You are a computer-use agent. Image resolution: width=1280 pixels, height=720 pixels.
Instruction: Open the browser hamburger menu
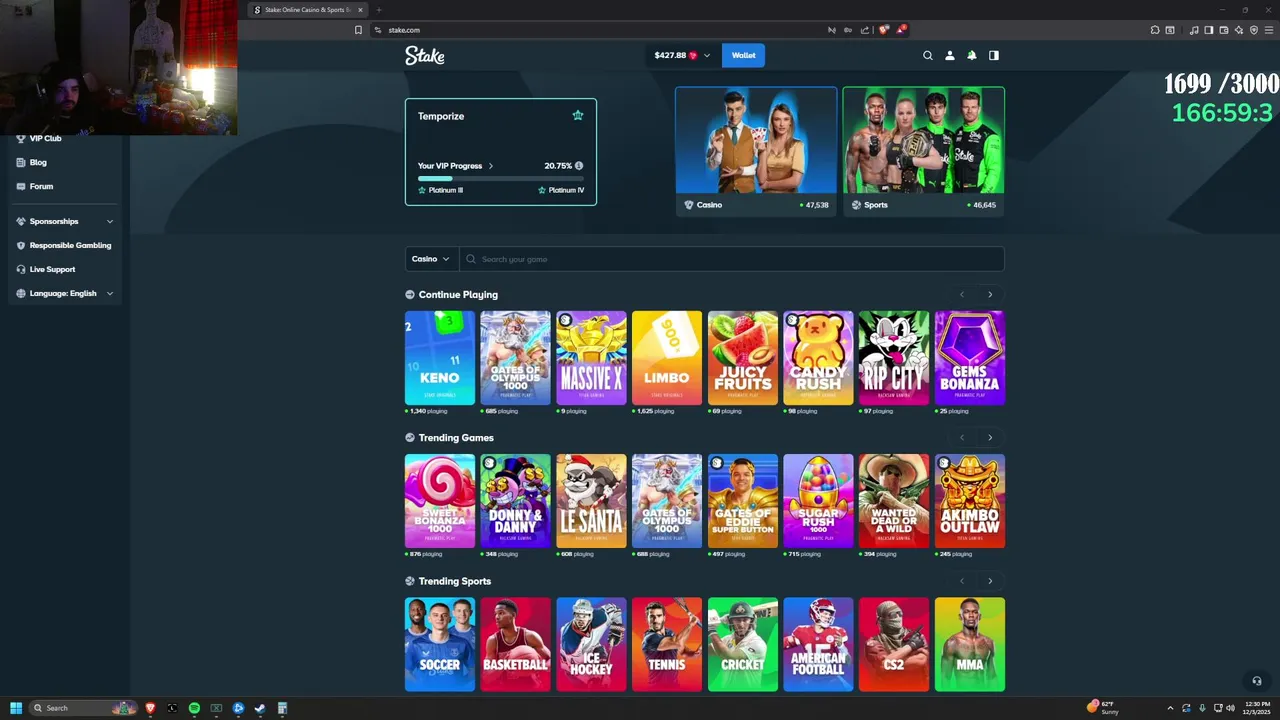point(1269,30)
